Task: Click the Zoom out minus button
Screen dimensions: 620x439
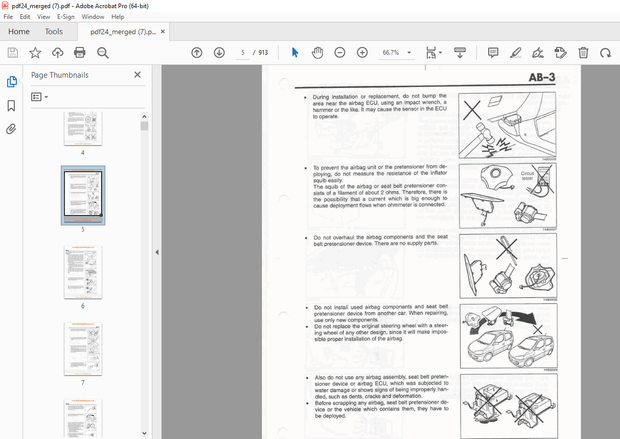Action: click(x=339, y=52)
